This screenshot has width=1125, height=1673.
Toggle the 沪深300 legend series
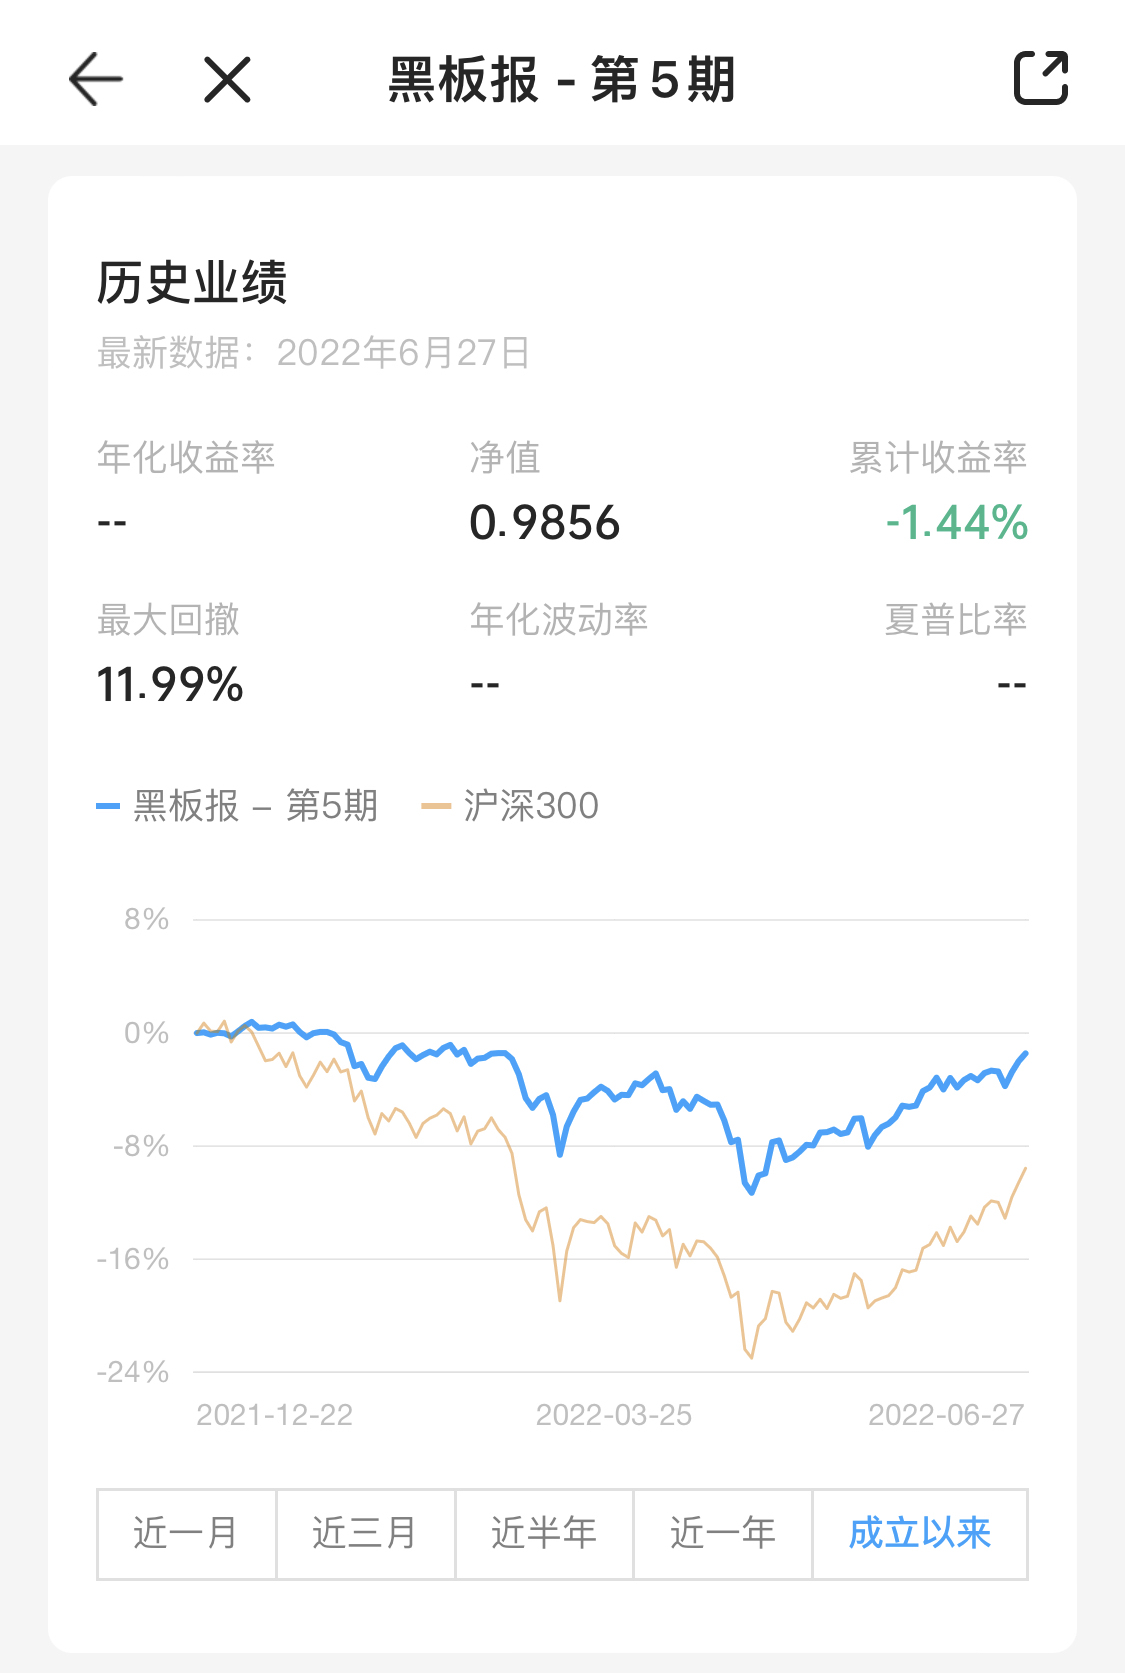tap(511, 806)
